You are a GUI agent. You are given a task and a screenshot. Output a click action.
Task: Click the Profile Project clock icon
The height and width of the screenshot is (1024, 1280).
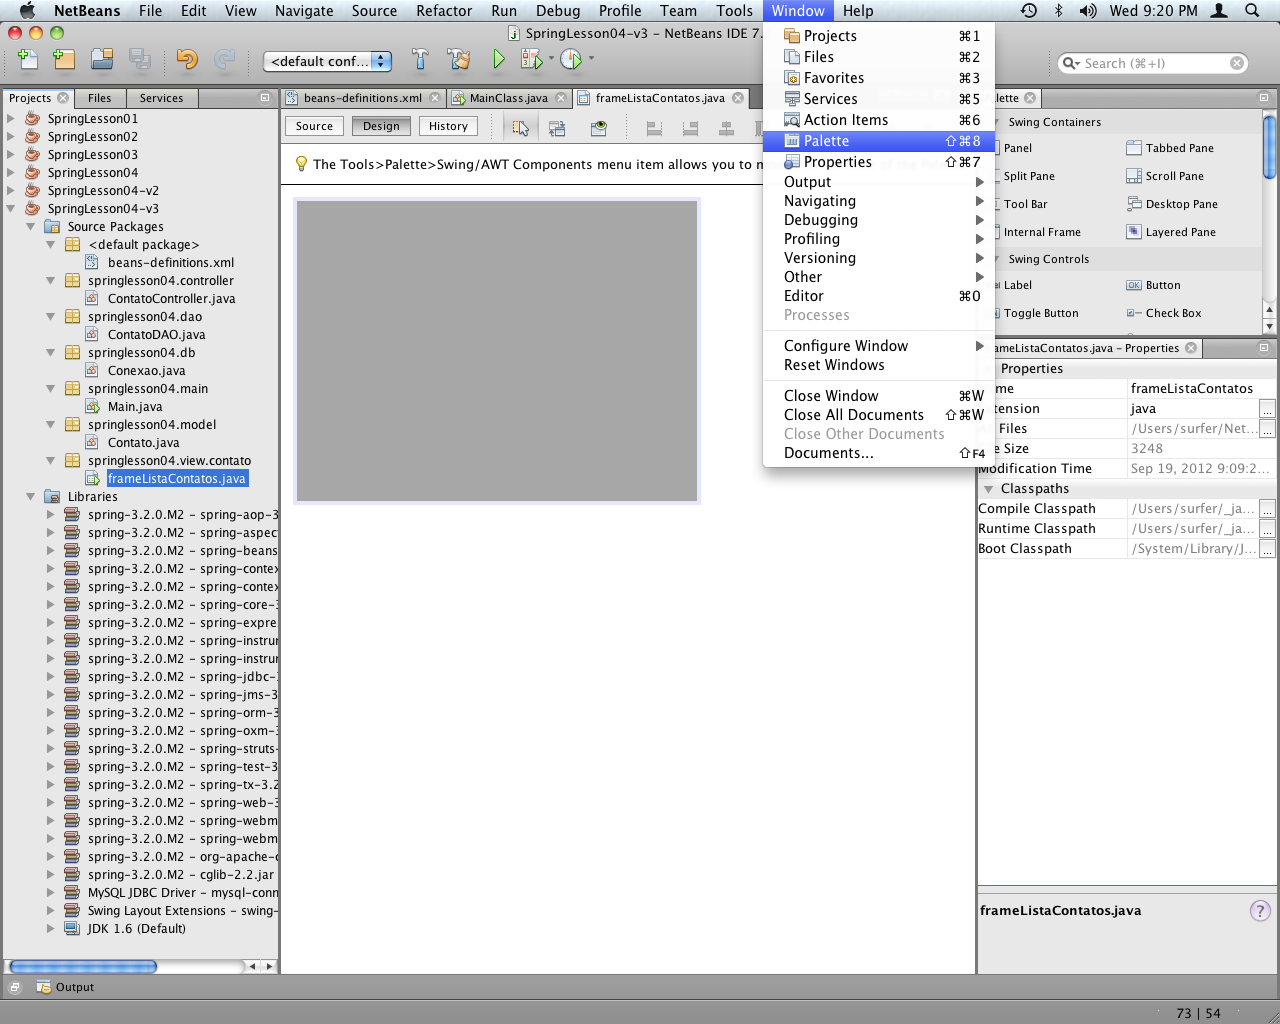[x=571, y=60]
